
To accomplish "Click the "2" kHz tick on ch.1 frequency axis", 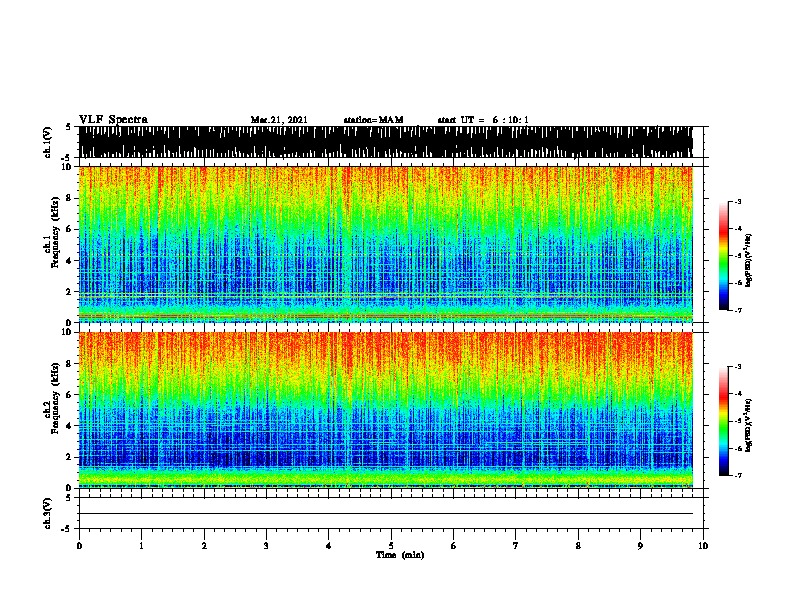I will 70,291.
